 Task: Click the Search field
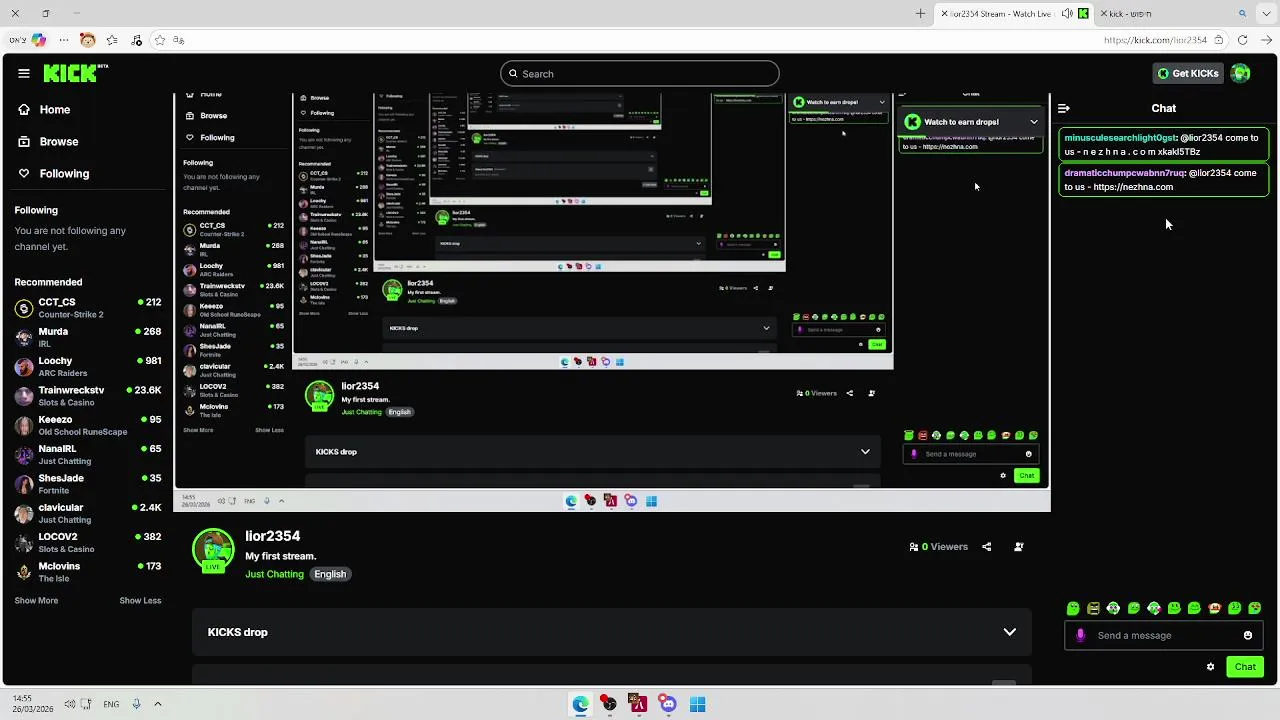[x=640, y=73]
